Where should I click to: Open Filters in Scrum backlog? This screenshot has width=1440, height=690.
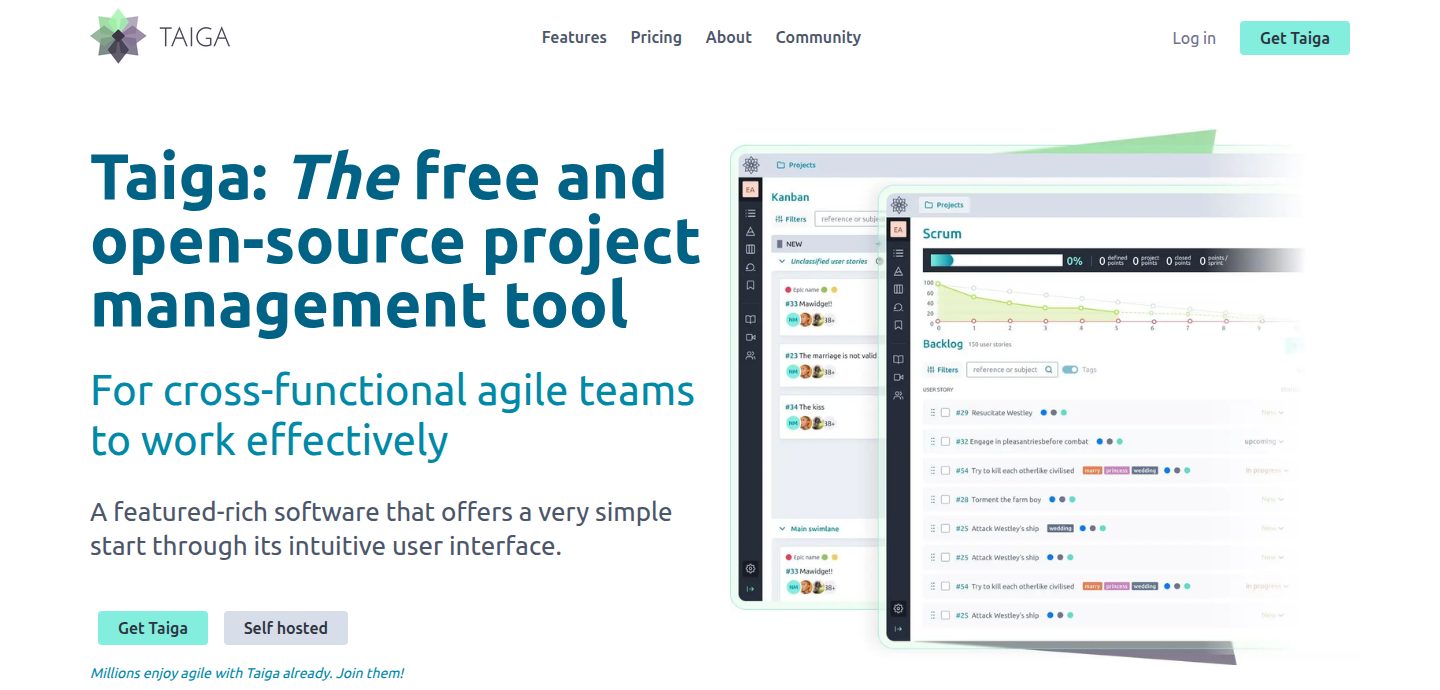pyautogui.click(x=942, y=370)
